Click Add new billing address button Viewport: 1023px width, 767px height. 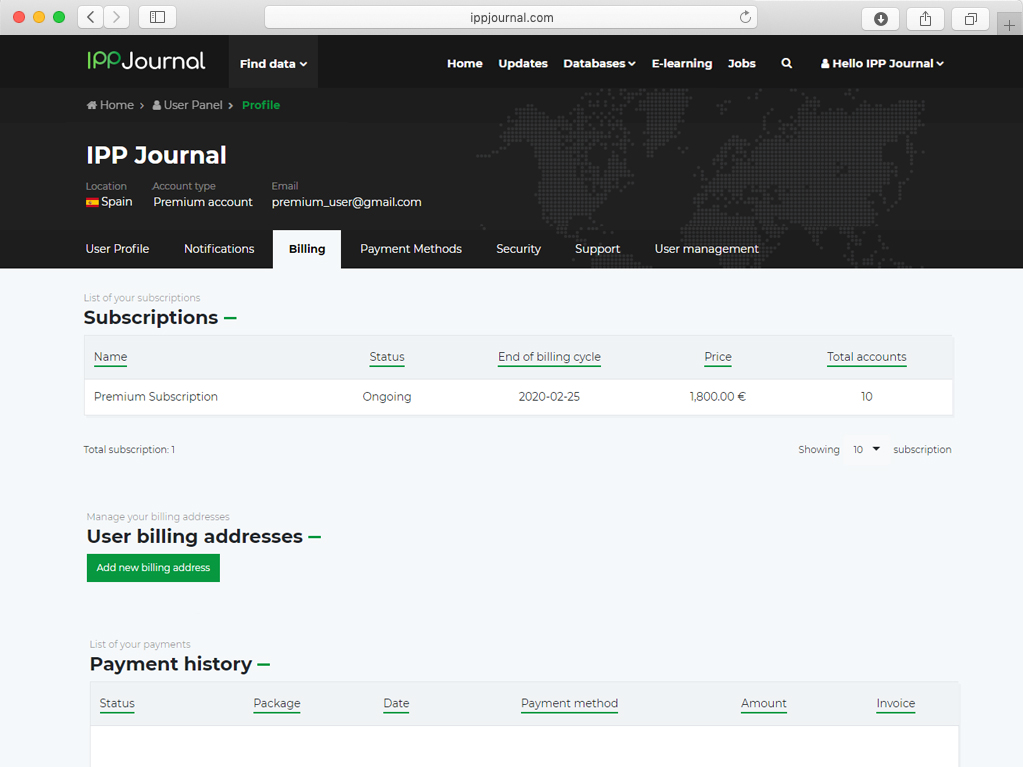[x=153, y=568]
